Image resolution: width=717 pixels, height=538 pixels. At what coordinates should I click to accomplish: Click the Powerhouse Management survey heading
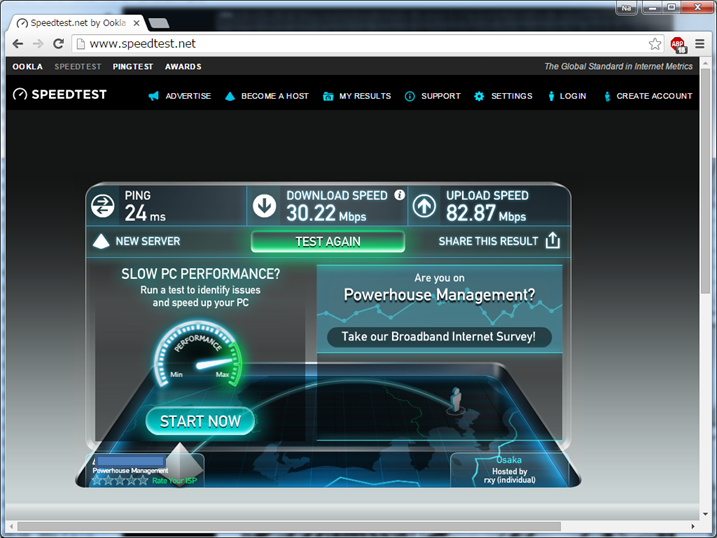[x=439, y=295]
